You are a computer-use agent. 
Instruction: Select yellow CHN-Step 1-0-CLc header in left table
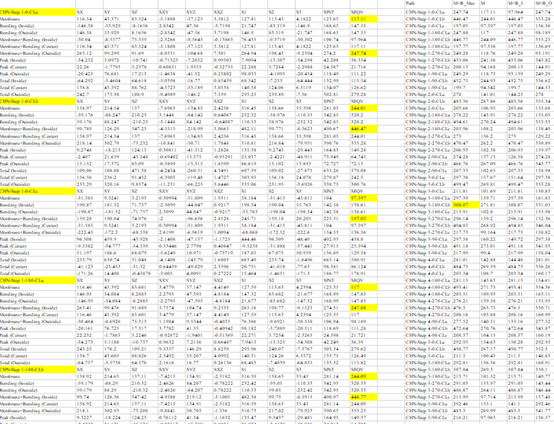point(38,191)
